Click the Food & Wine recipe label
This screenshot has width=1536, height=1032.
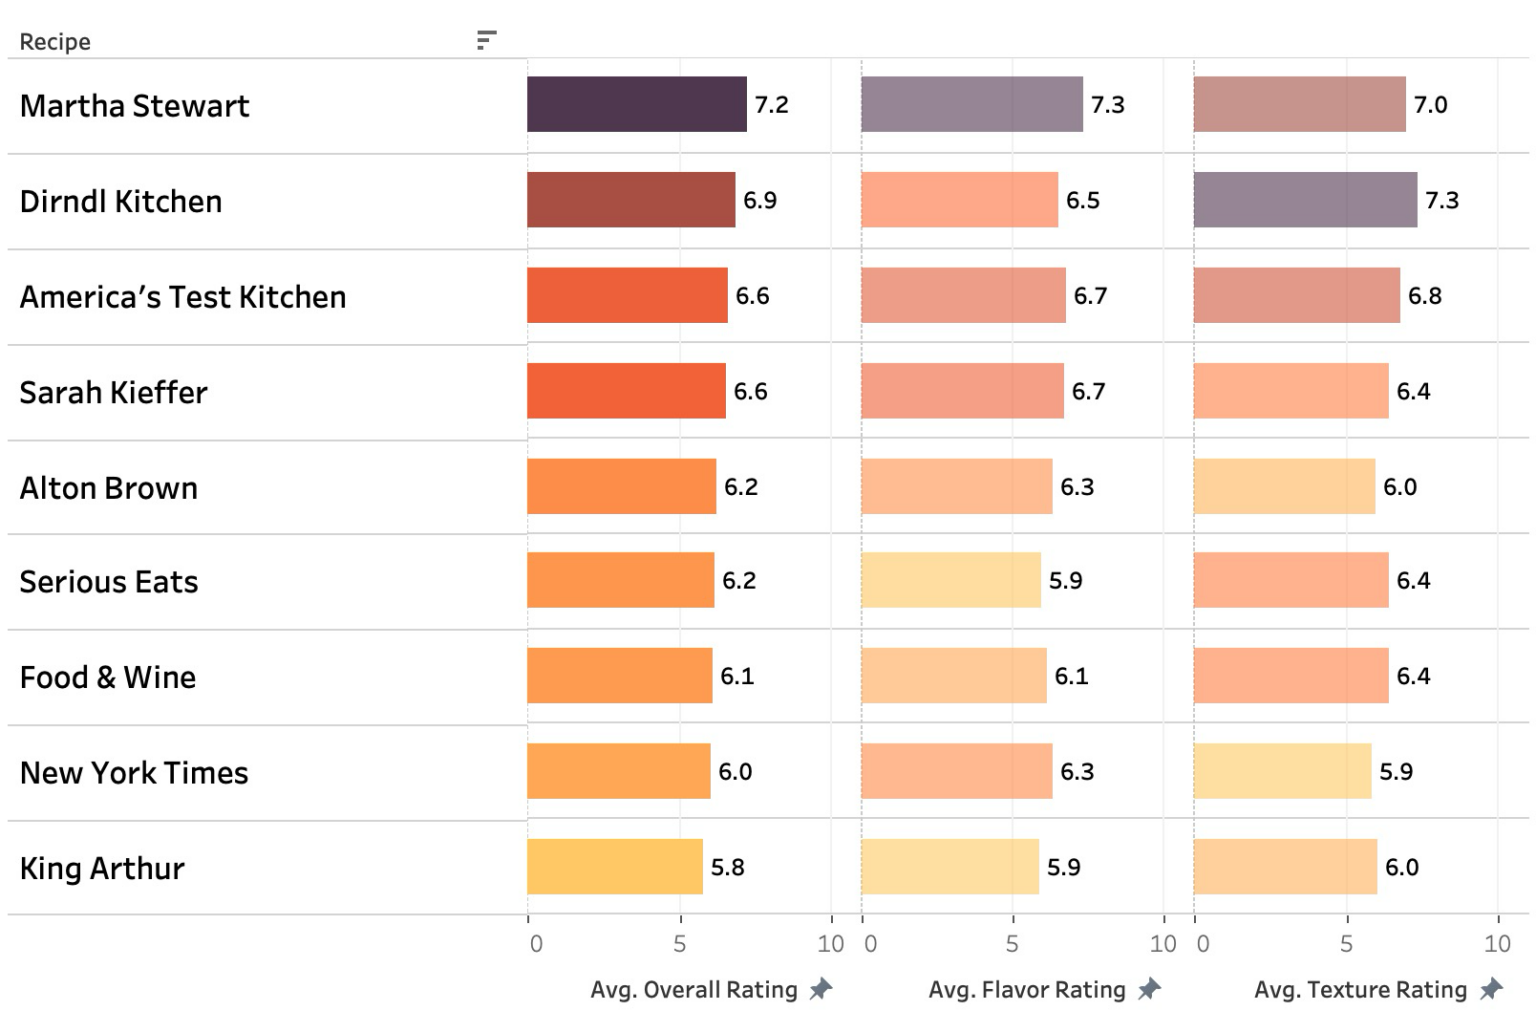(x=108, y=678)
